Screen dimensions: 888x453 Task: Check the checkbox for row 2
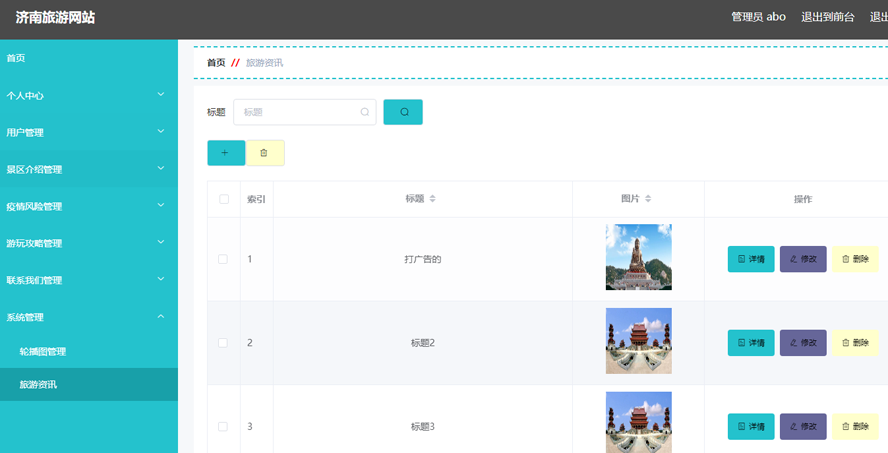pos(223,343)
